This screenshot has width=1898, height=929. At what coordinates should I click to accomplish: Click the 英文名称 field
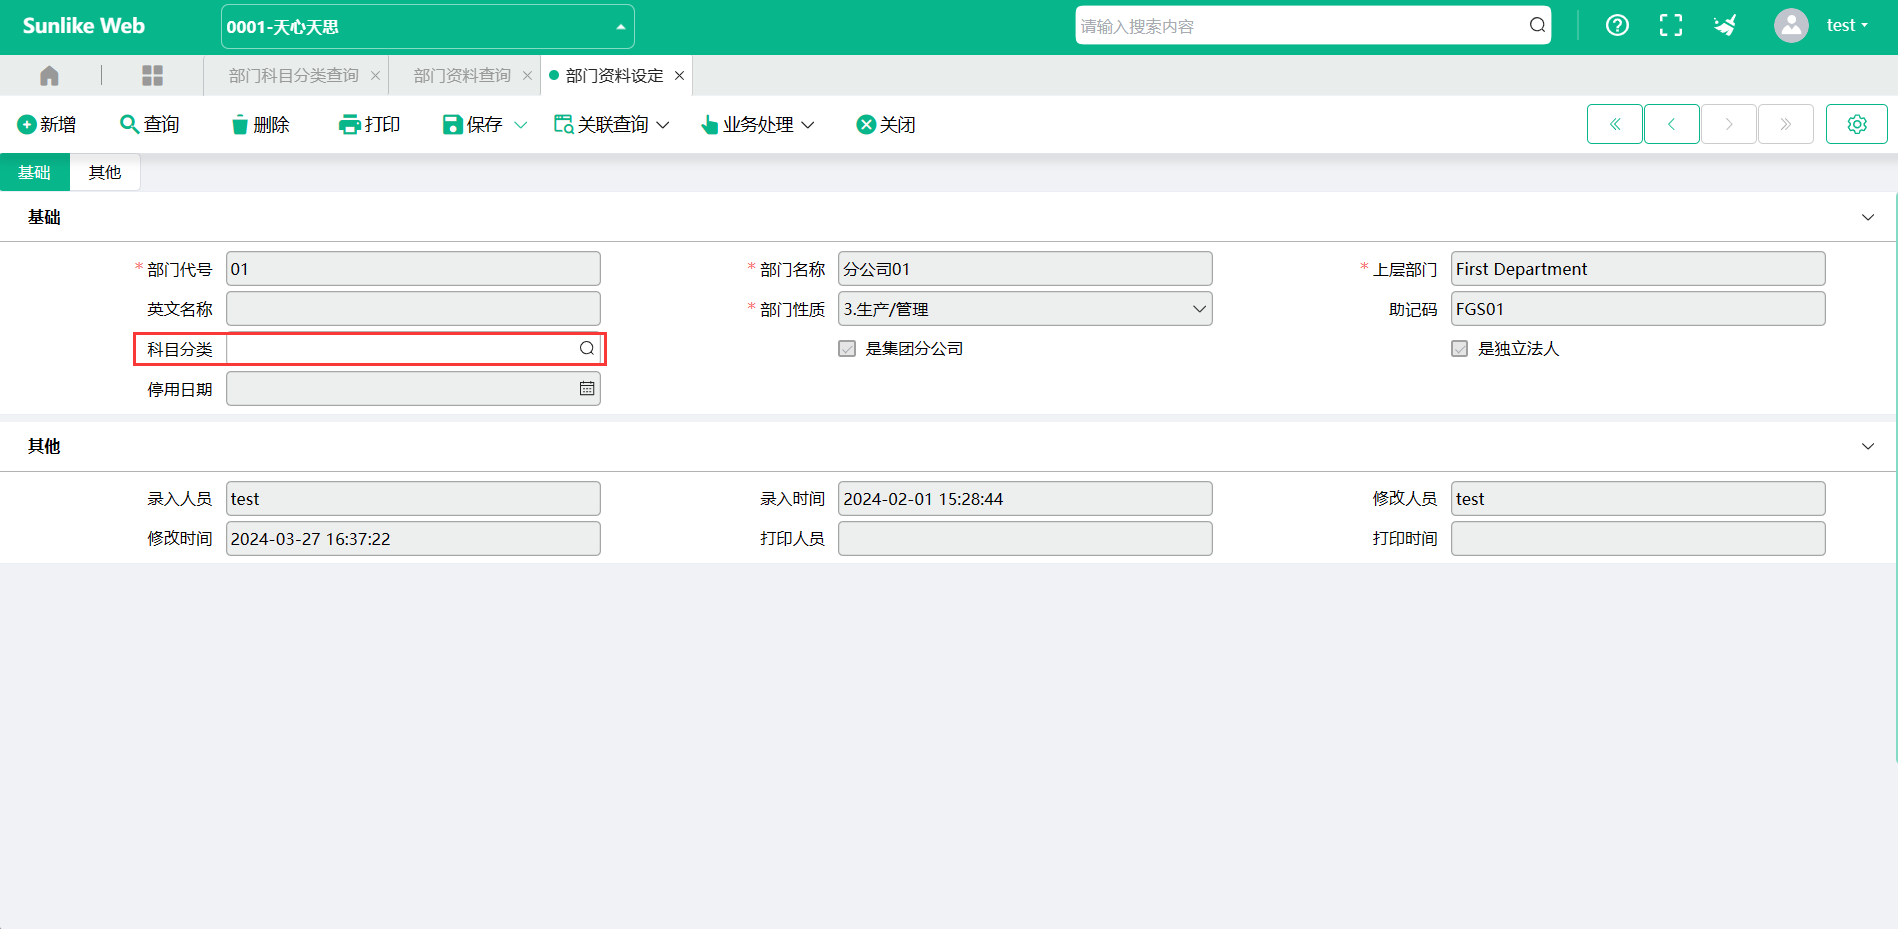[x=413, y=309]
